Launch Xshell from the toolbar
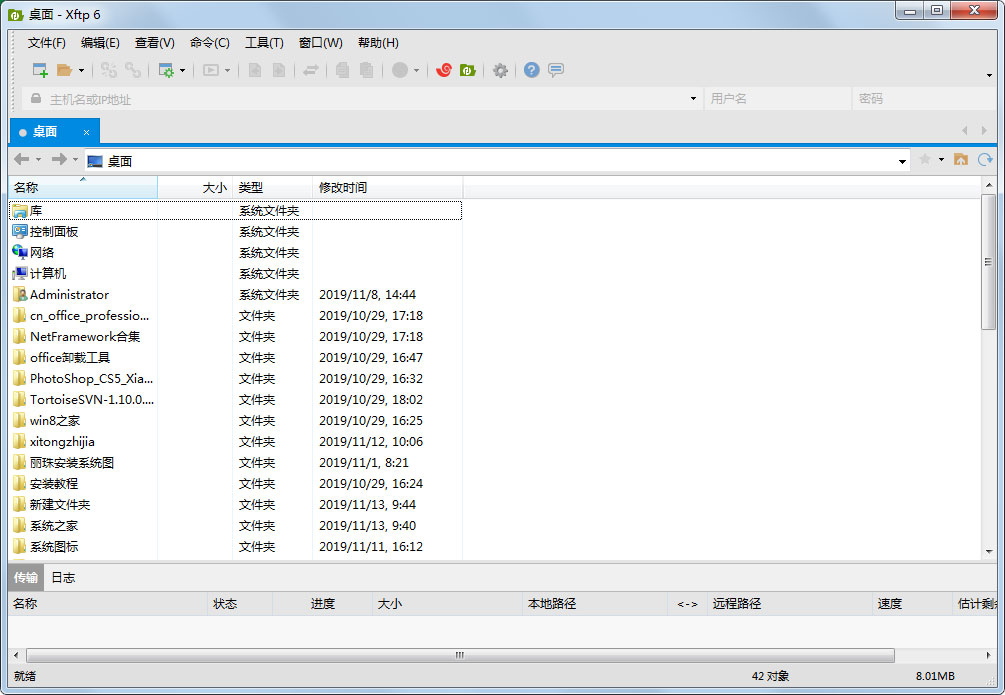This screenshot has height=695, width=1005. tap(444, 70)
